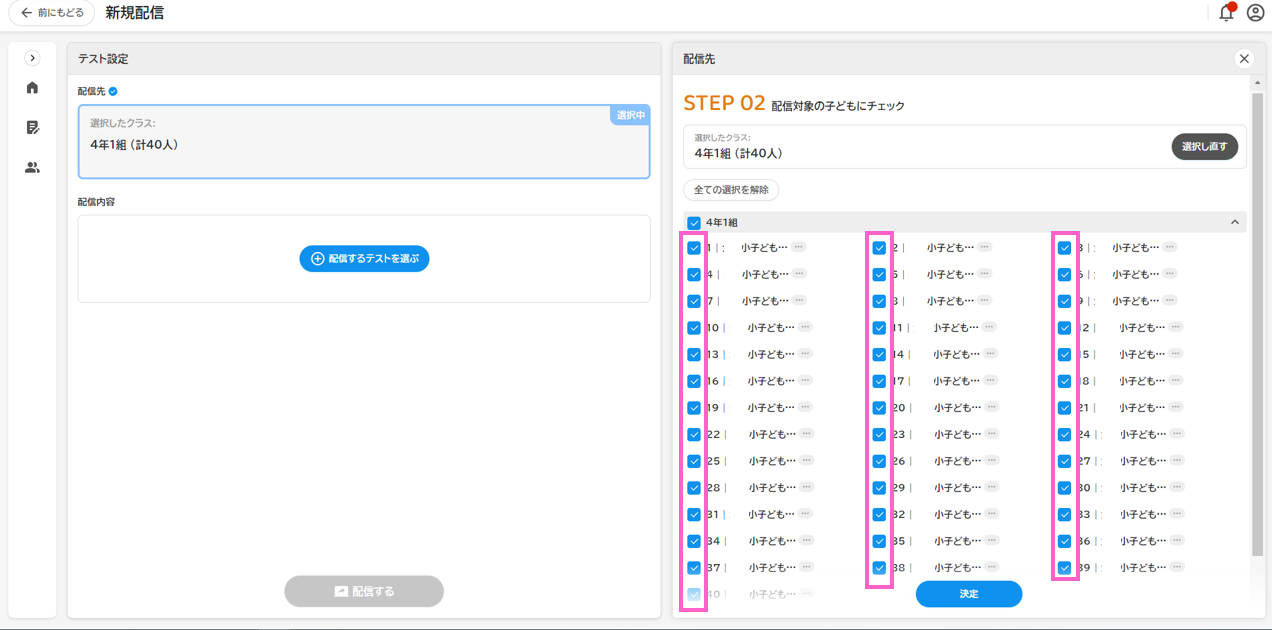
Task: Click 前にもどる back button
Action: click(x=52, y=13)
